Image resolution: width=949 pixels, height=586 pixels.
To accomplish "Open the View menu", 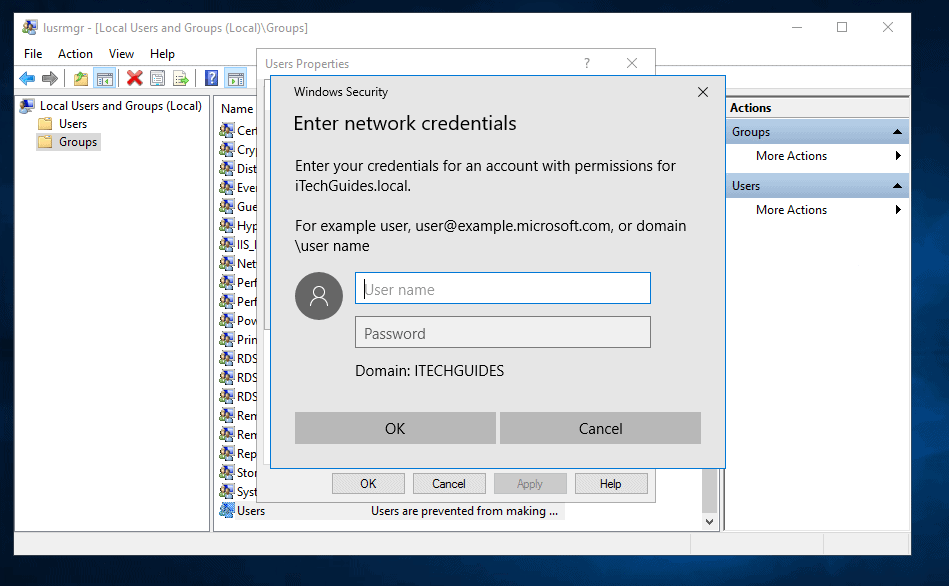I will [x=121, y=53].
